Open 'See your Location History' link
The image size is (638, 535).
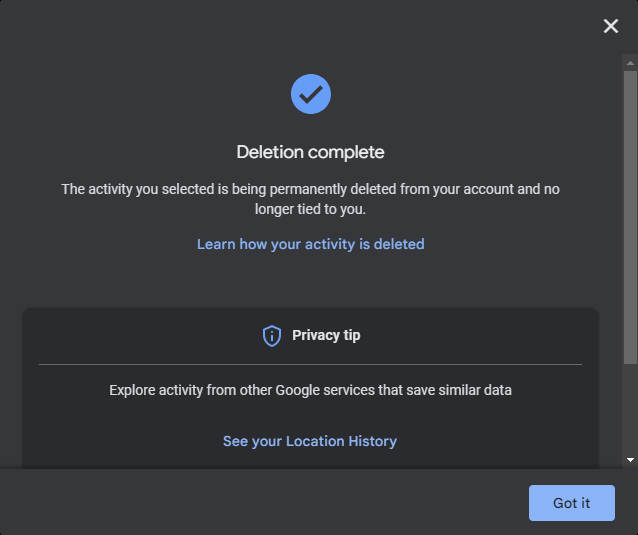pos(310,441)
